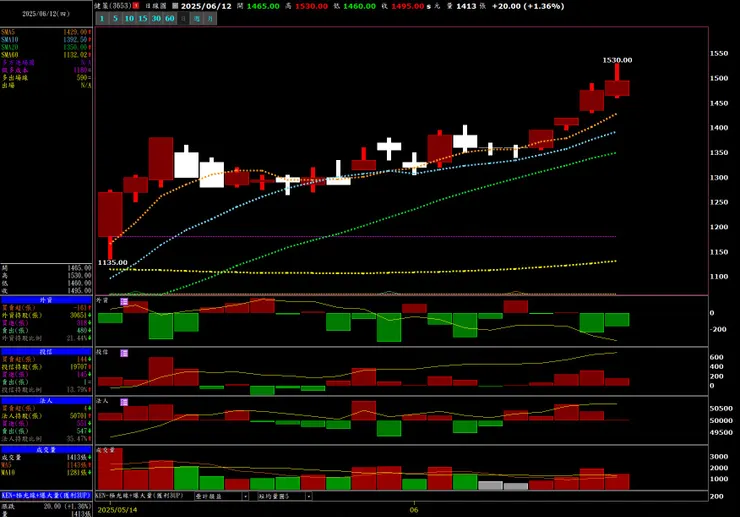Click the volume 1413 in top bar

[466, 6]
